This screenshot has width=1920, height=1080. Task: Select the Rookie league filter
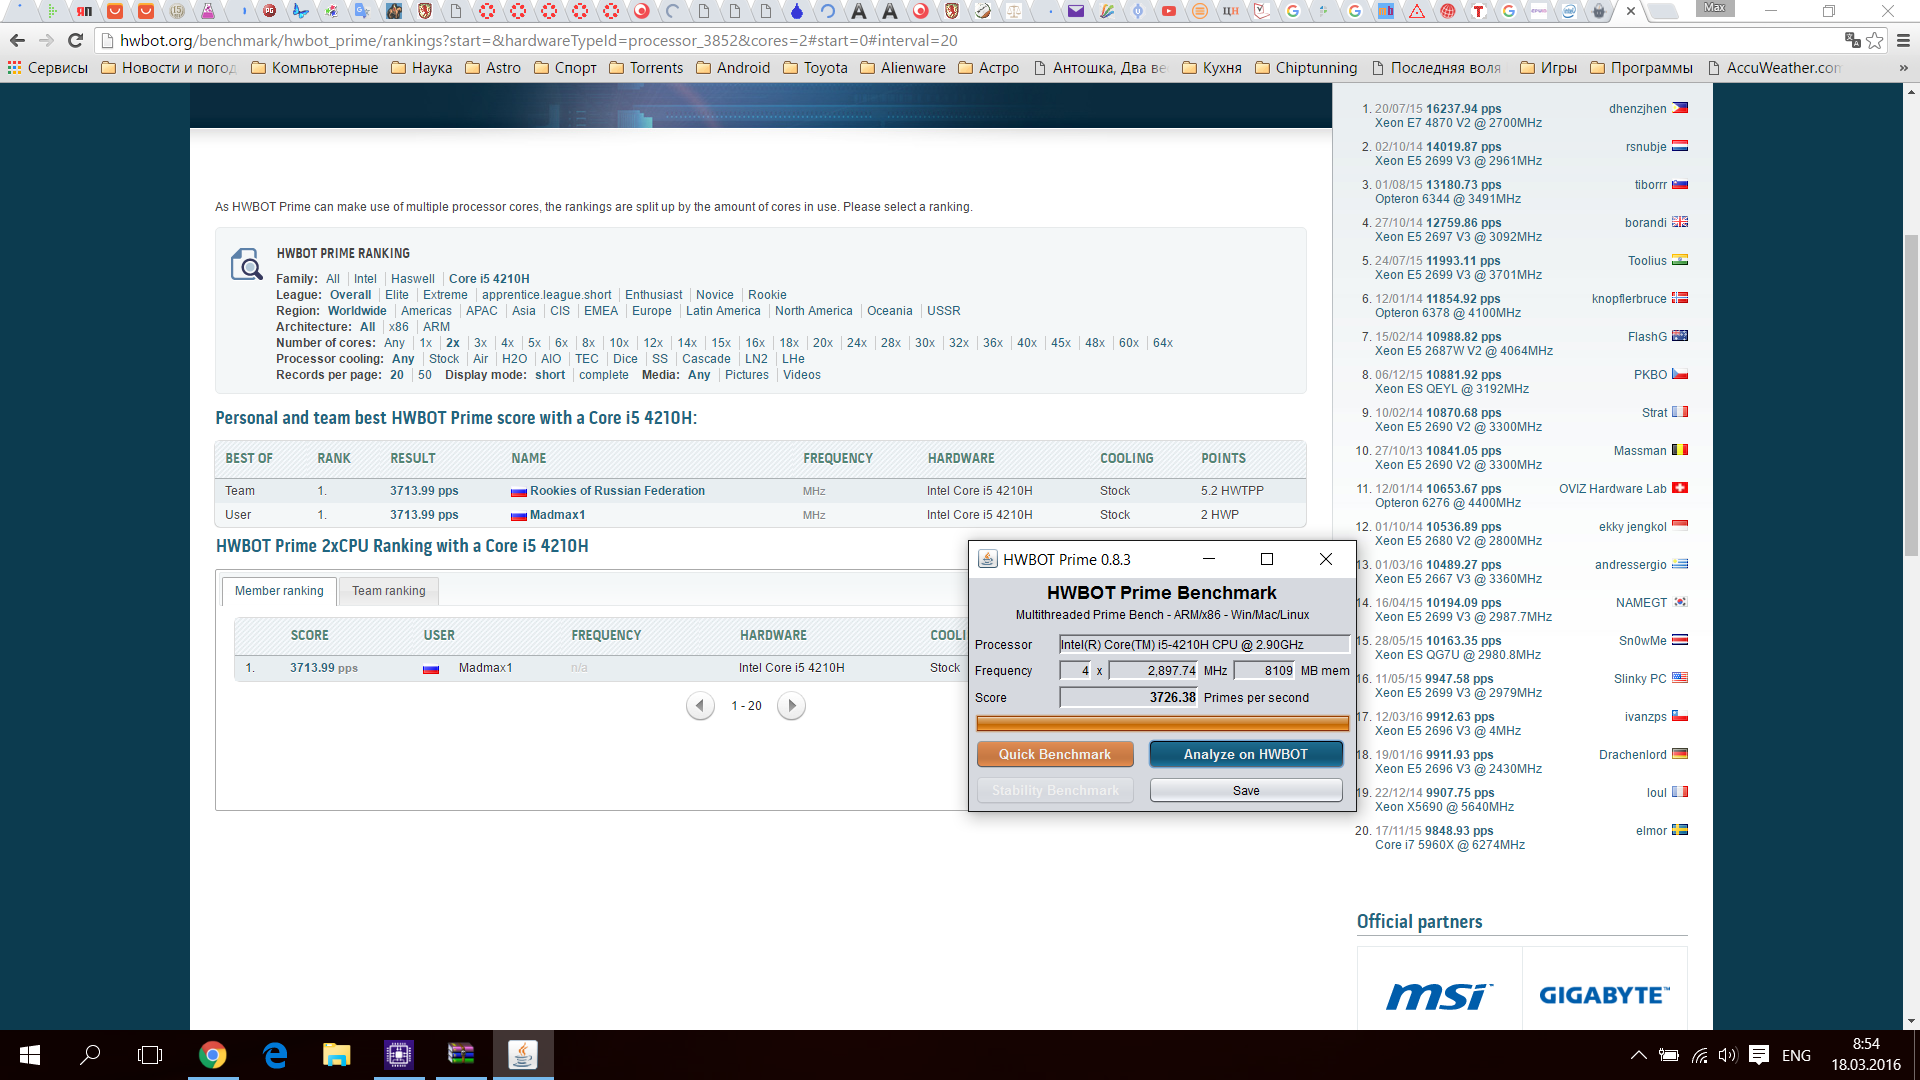[x=767, y=295]
